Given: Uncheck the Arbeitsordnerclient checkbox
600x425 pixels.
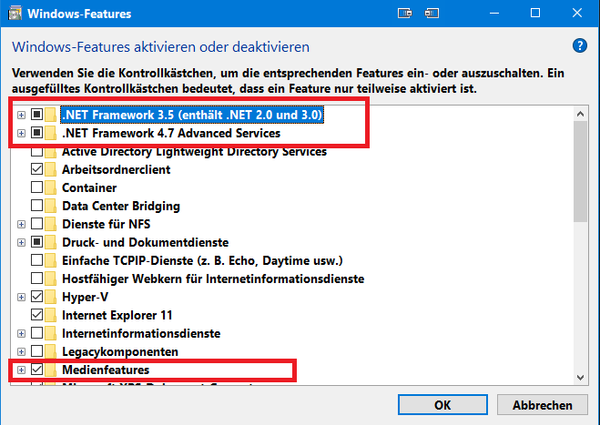Looking at the screenshot, I should 37,169.
